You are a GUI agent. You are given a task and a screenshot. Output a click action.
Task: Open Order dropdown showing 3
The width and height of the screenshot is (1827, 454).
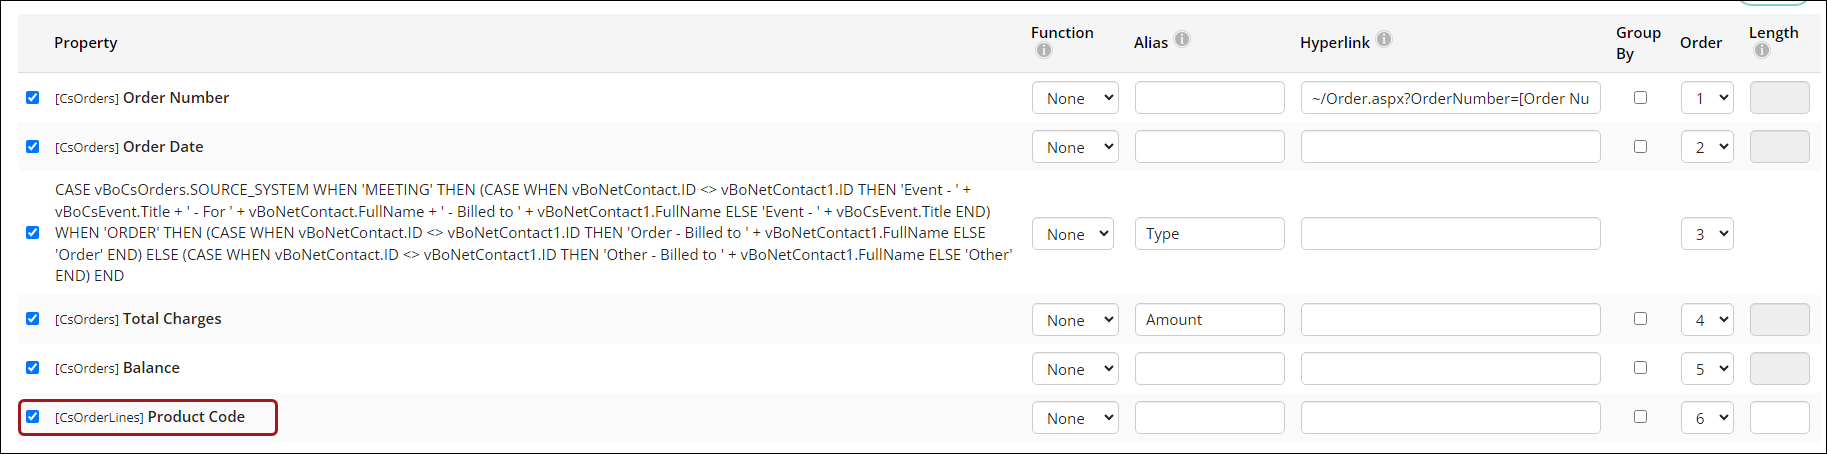tap(1707, 234)
